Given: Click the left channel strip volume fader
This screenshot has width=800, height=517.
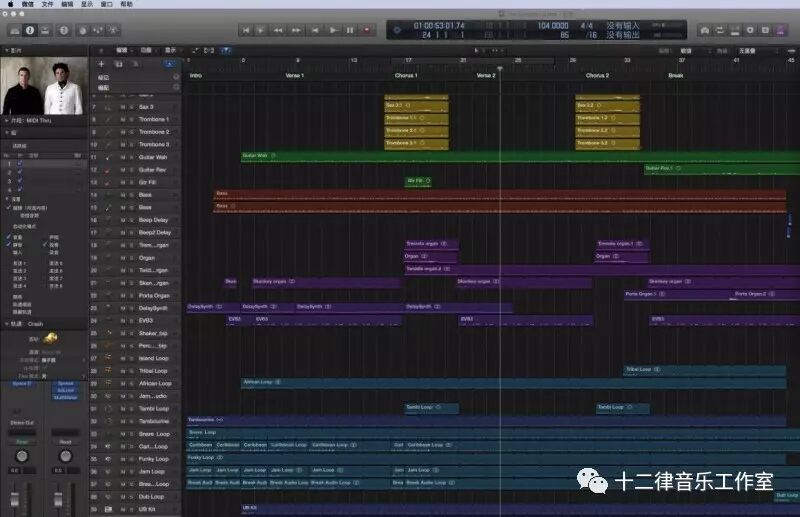Looking at the screenshot, I should pos(15,499).
